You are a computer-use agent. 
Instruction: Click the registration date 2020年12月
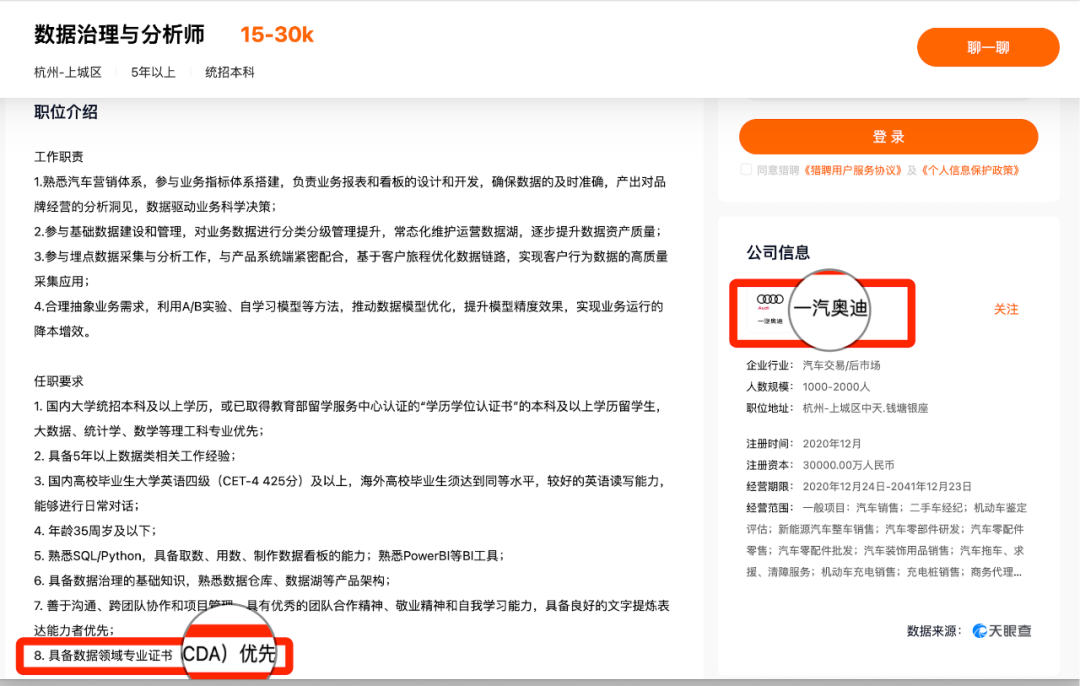coord(832,444)
